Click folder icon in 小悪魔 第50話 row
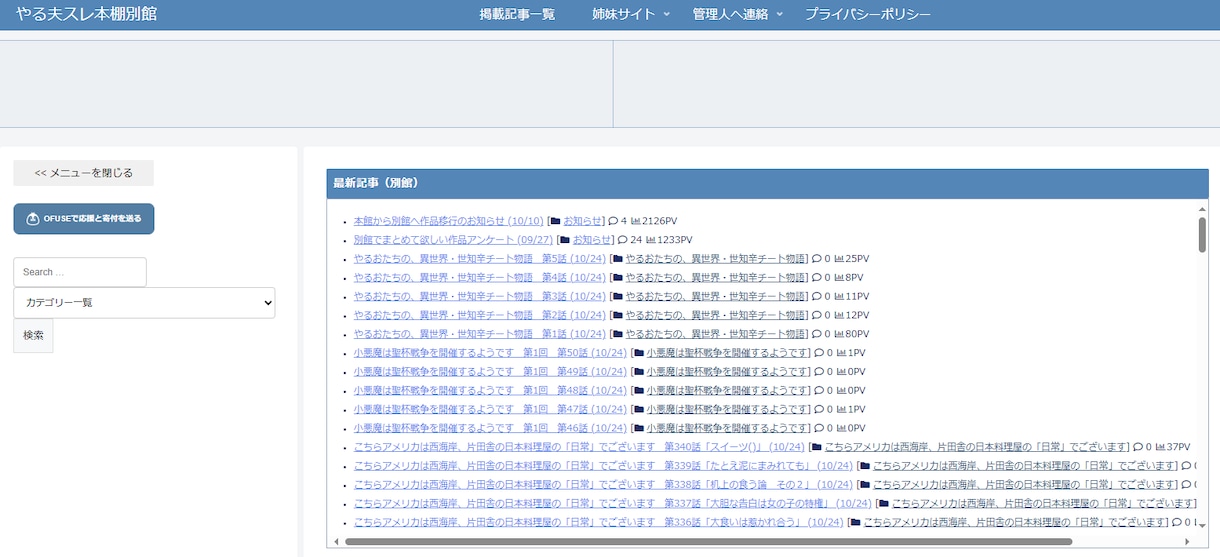1220x557 pixels. pyautogui.click(x=638, y=353)
